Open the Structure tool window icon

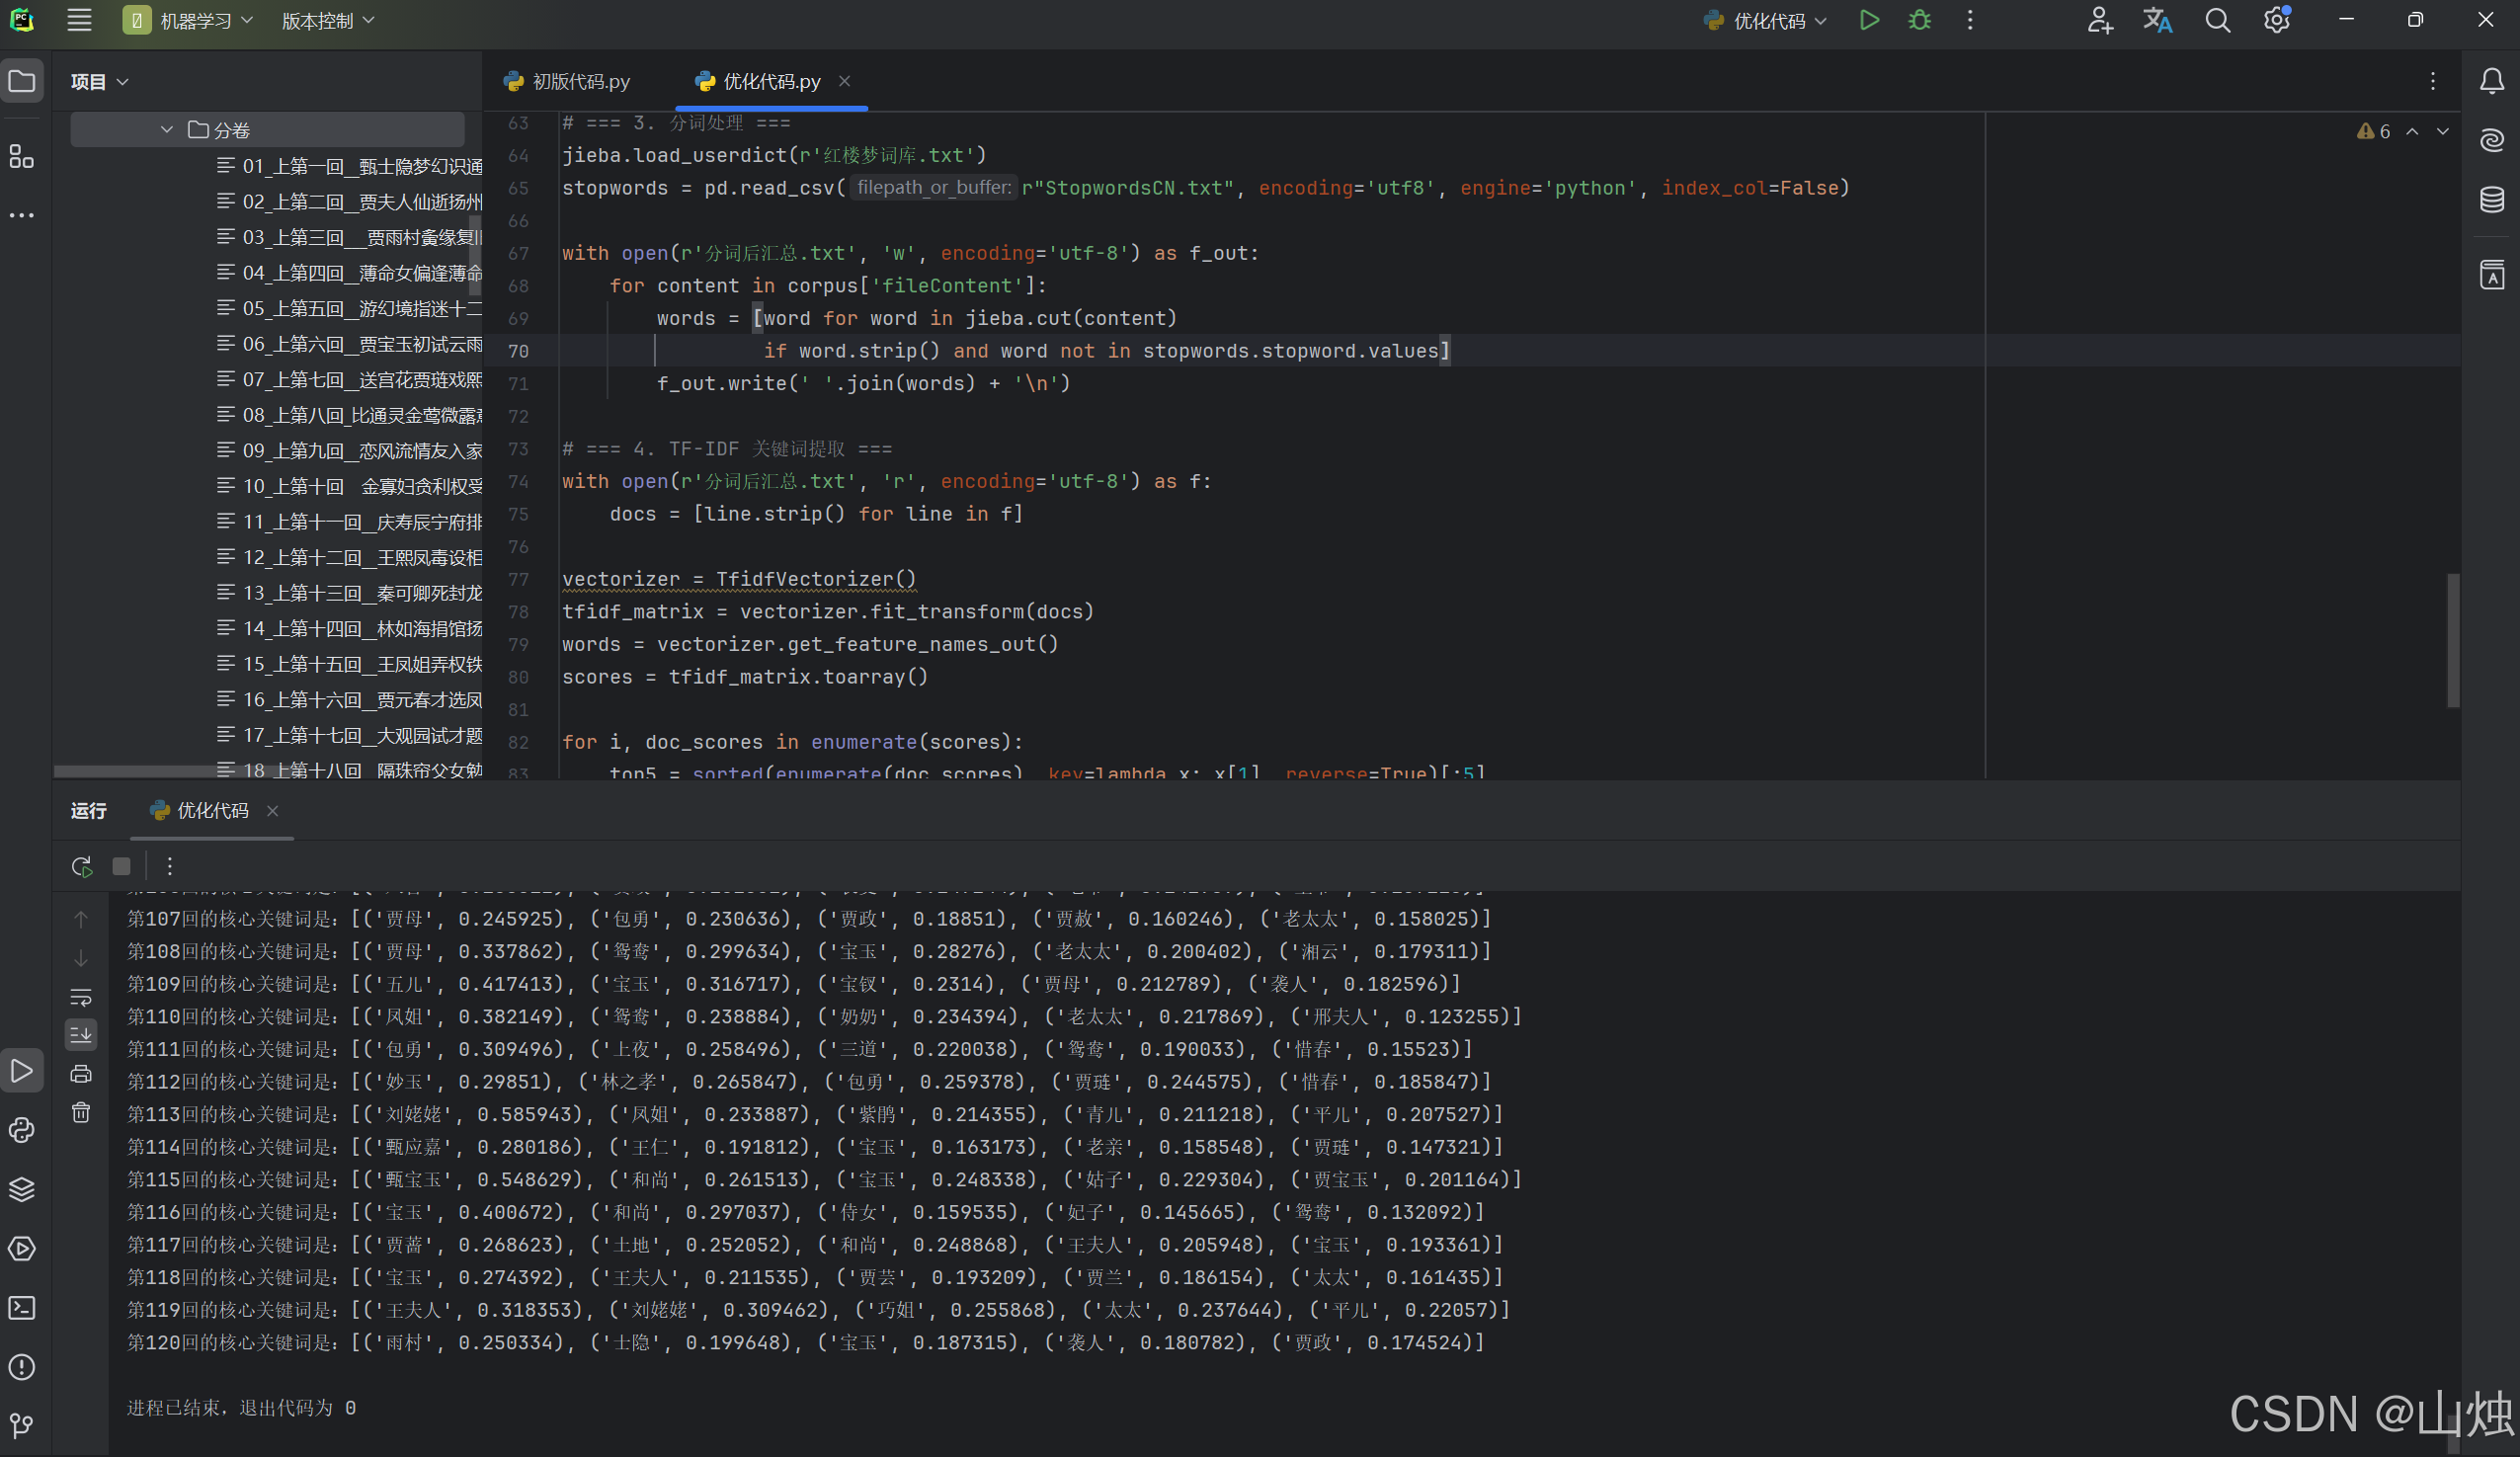pos(22,157)
